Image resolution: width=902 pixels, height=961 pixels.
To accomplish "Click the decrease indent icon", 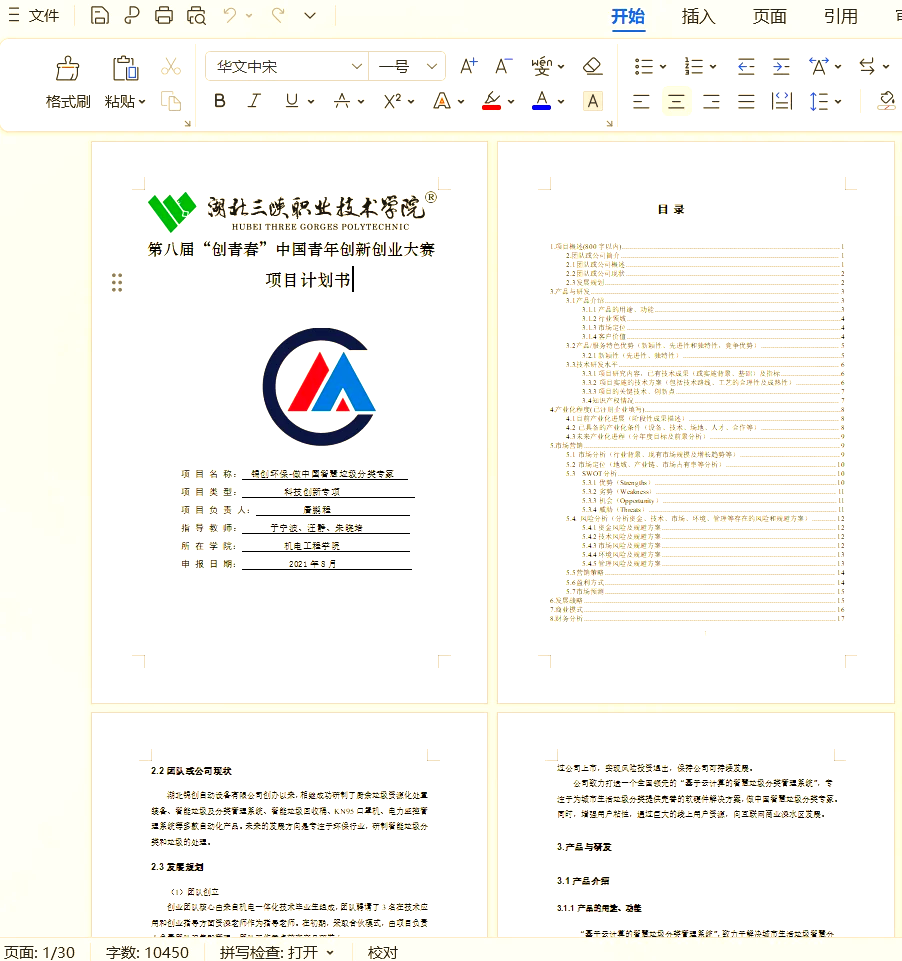I will 746,66.
